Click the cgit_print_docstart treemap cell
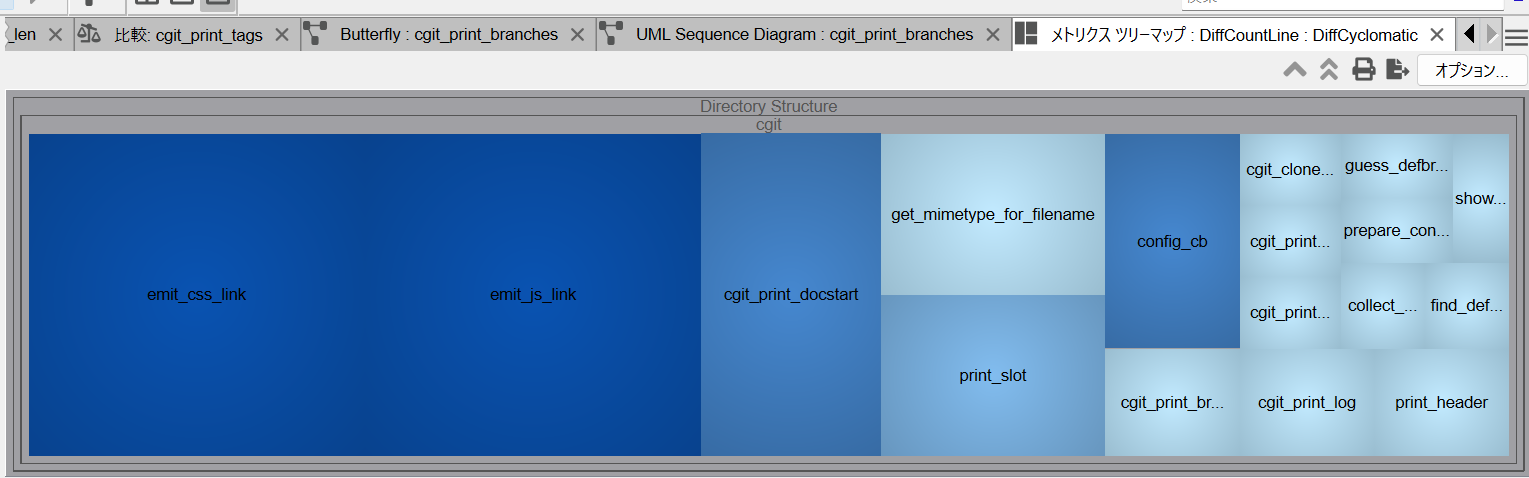1529x478 pixels. pyautogui.click(x=790, y=295)
